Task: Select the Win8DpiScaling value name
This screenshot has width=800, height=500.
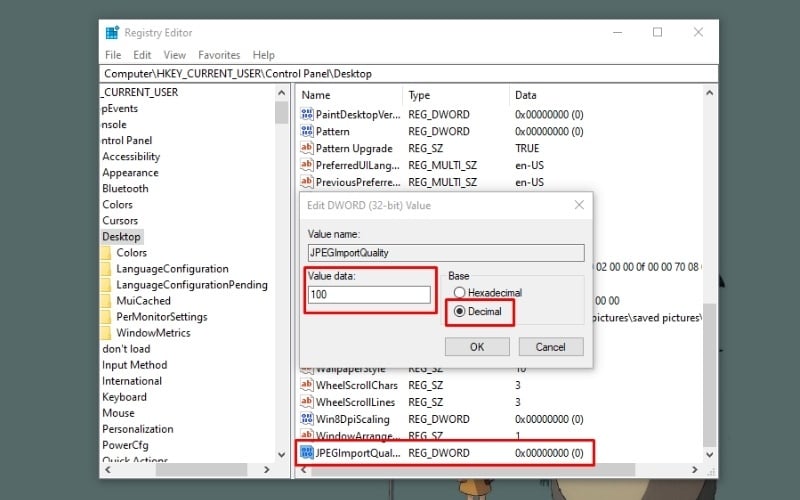Action: point(353,419)
